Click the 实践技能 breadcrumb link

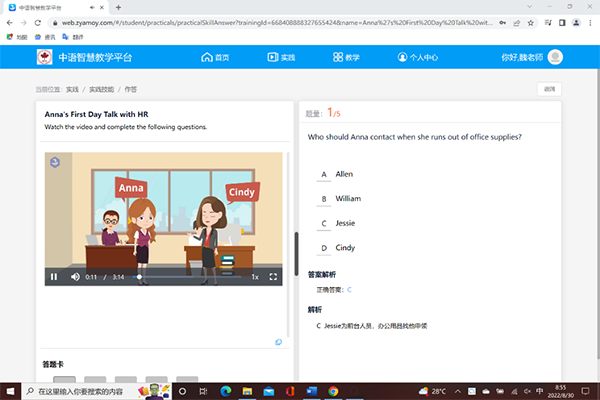coord(101,90)
